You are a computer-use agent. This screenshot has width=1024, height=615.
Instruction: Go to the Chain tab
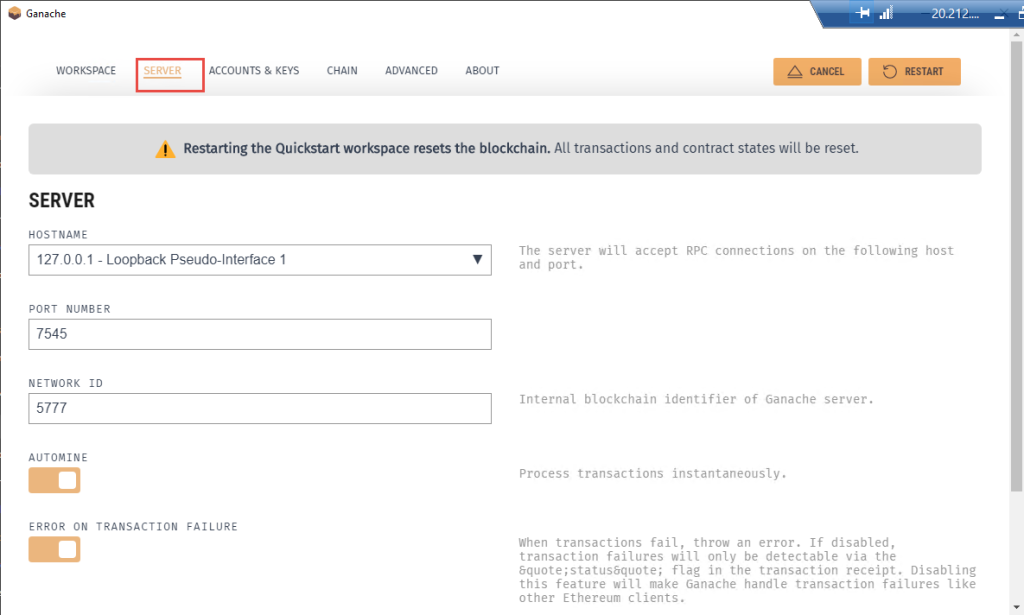click(x=342, y=71)
